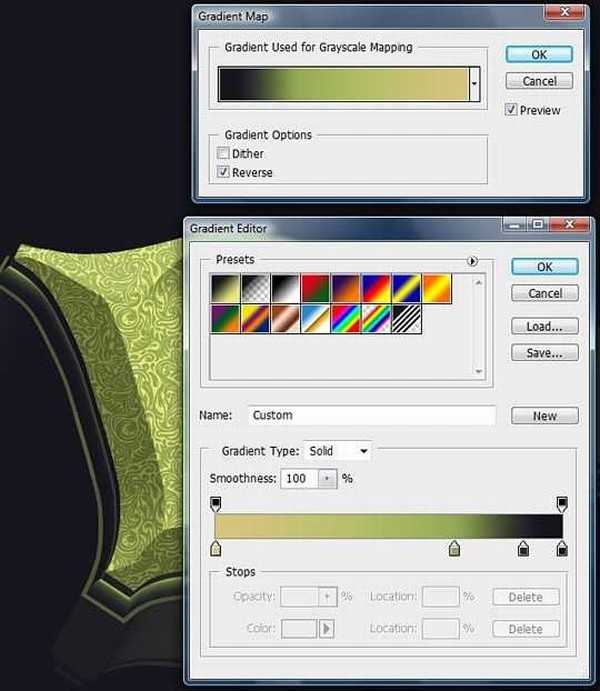The image size is (600, 691).
Task: Pick the Red, Green gradient preset
Action: pyautogui.click(x=316, y=289)
